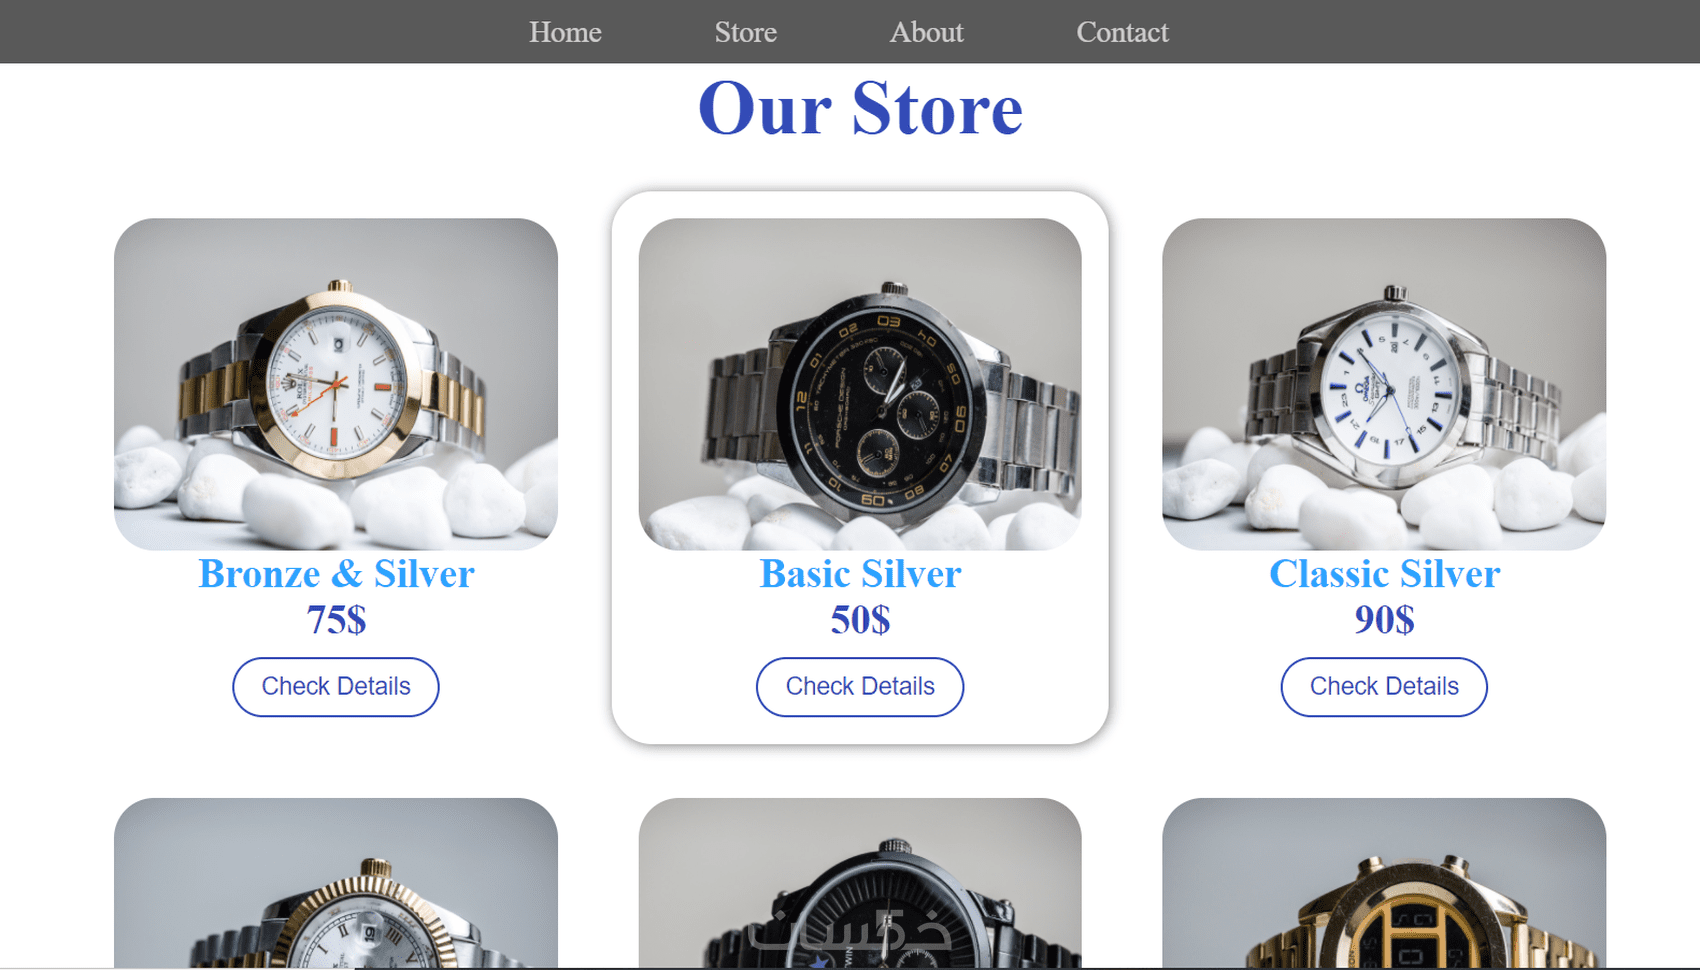1700x970 pixels.
Task: Select the Classic Silver product title
Action: point(1384,574)
